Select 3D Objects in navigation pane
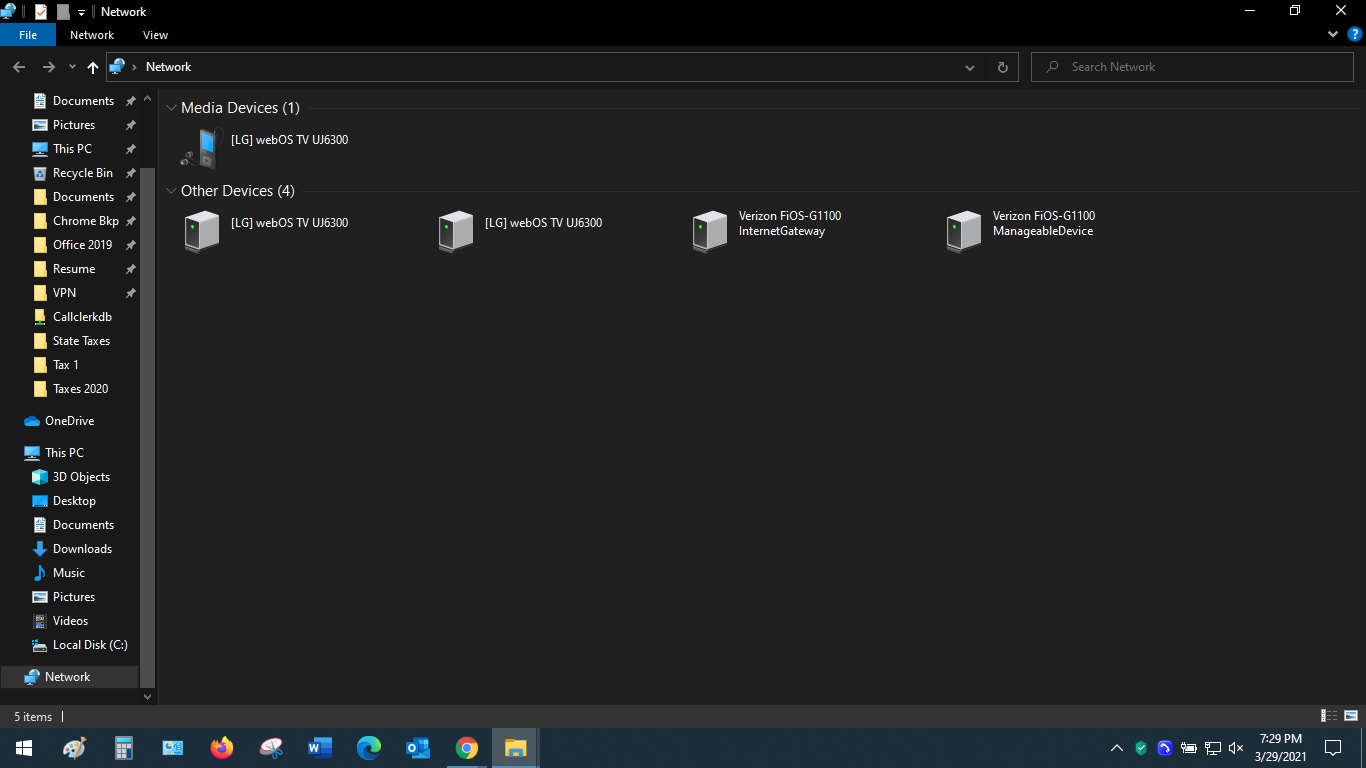The image size is (1366, 768). click(81, 477)
